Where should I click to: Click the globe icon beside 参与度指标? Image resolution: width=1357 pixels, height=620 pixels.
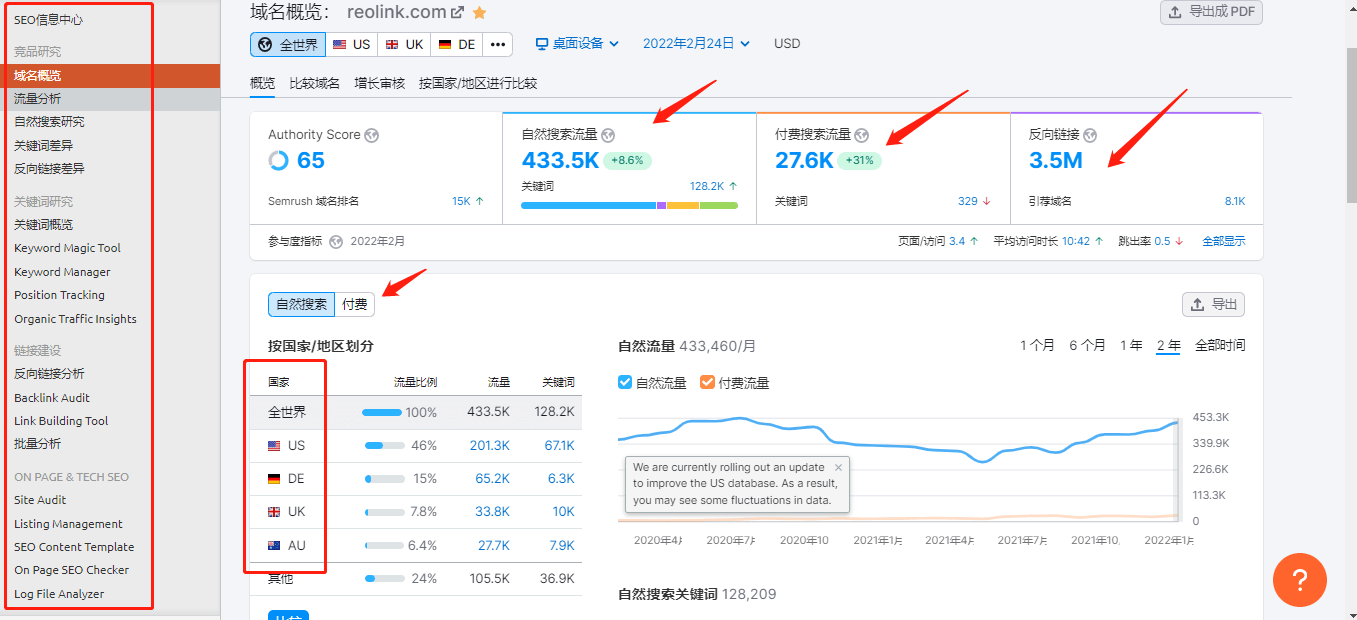pos(336,241)
